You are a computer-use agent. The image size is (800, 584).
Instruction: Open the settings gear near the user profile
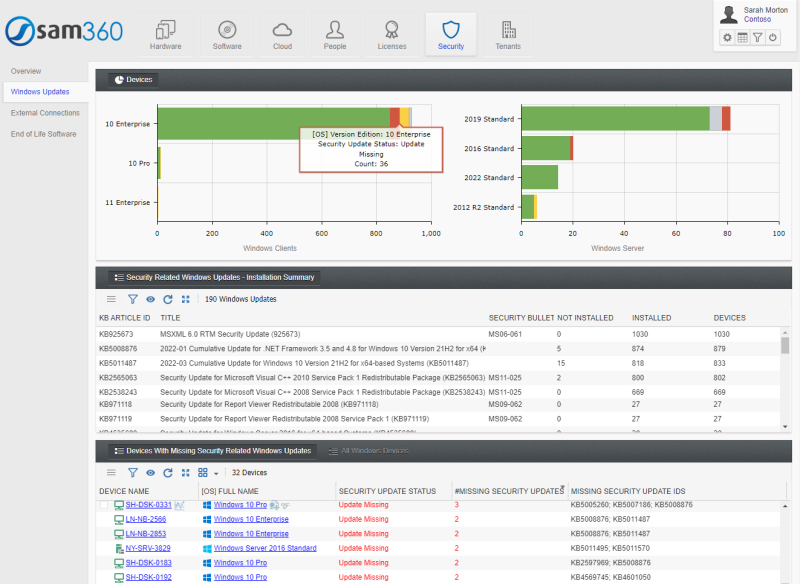(728, 36)
